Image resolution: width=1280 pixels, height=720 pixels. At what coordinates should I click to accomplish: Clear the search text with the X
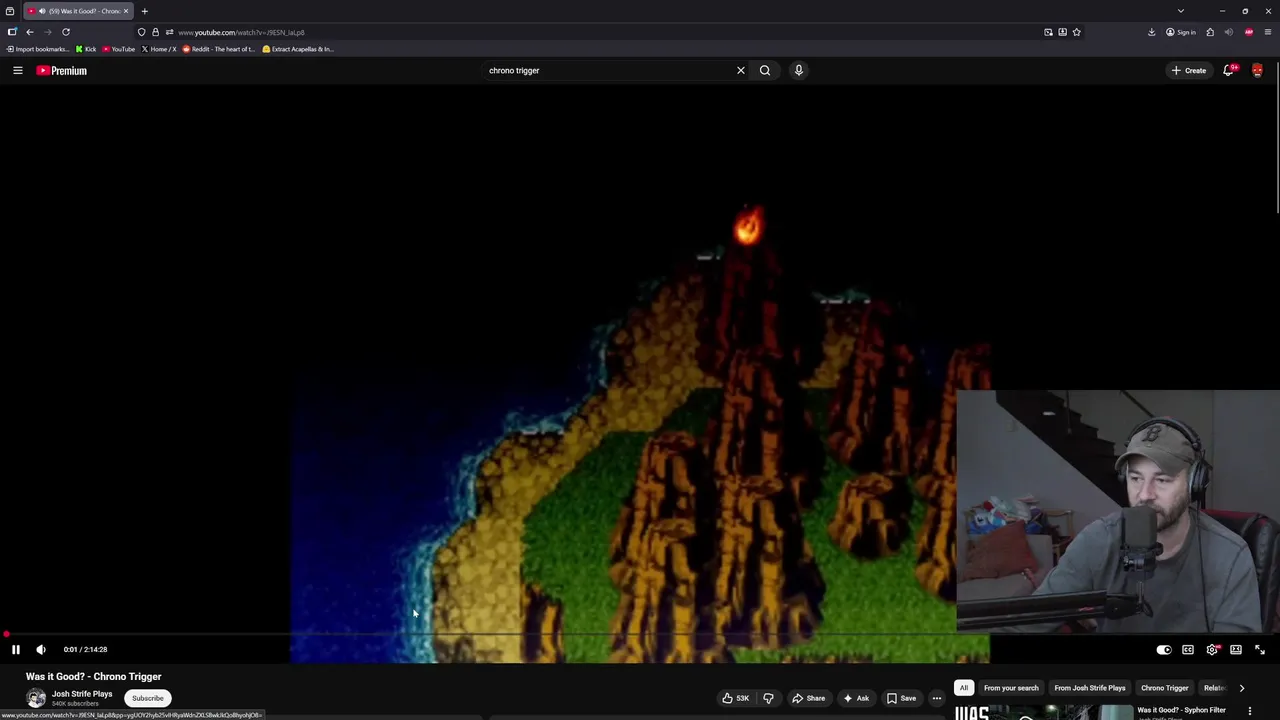[741, 70]
